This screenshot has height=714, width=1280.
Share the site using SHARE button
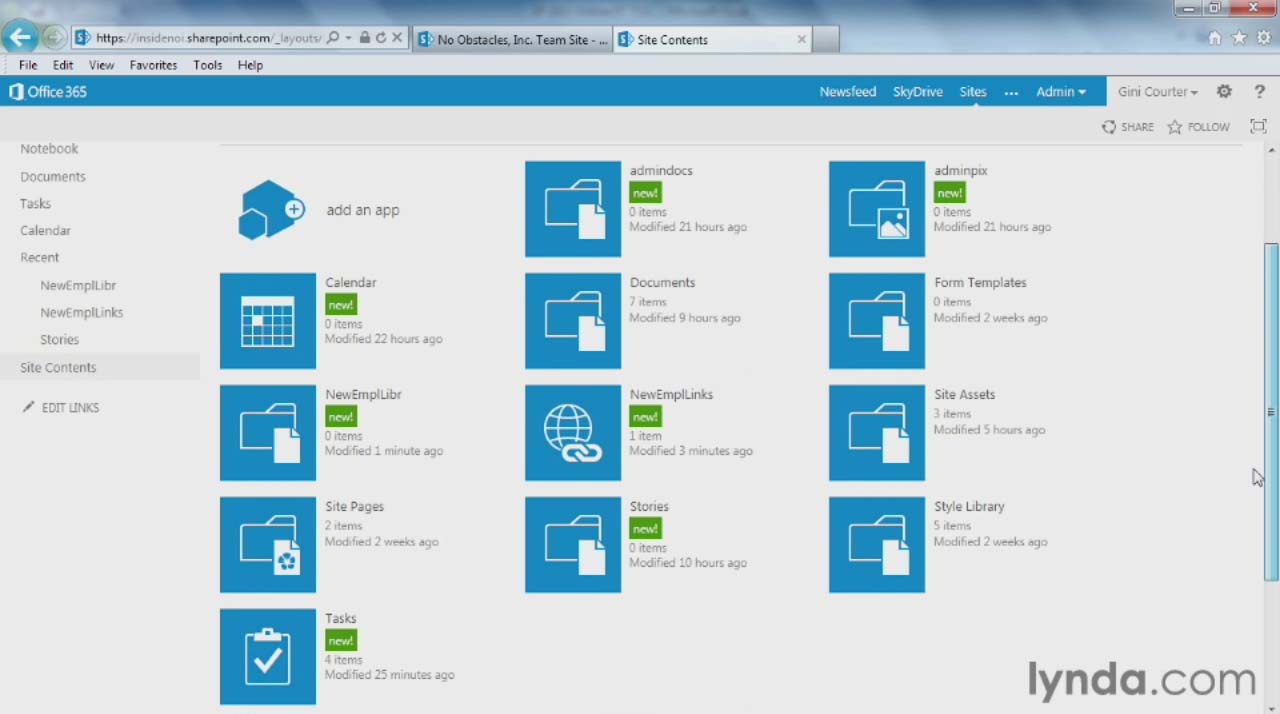click(x=1128, y=127)
